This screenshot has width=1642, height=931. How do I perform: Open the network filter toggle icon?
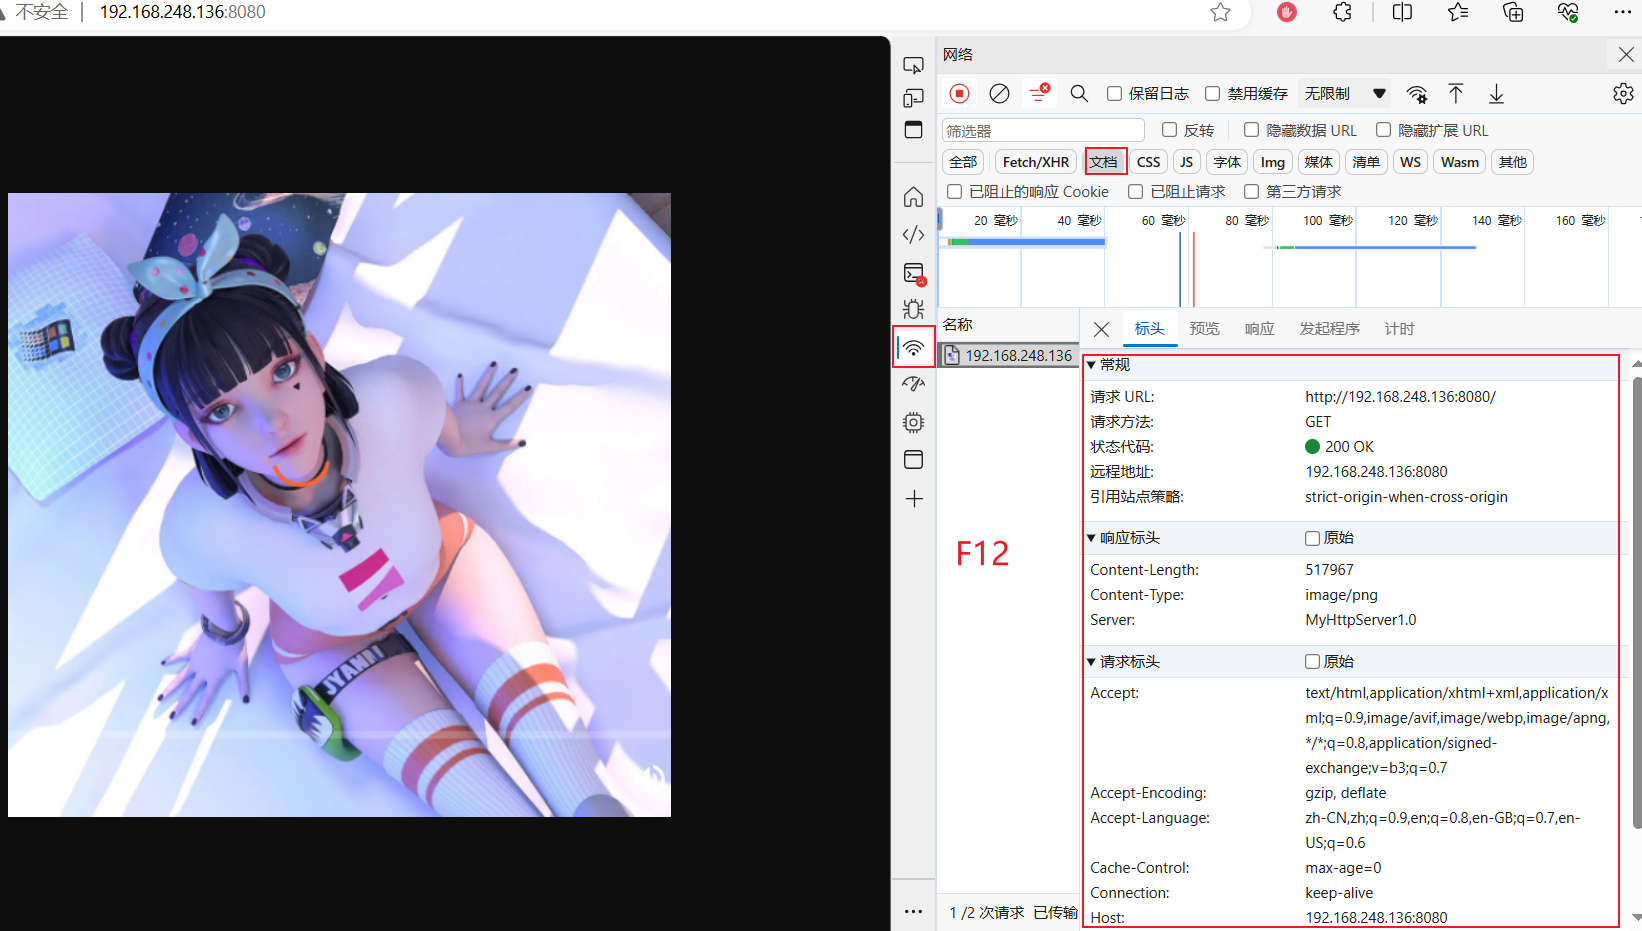click(1040, 93)
